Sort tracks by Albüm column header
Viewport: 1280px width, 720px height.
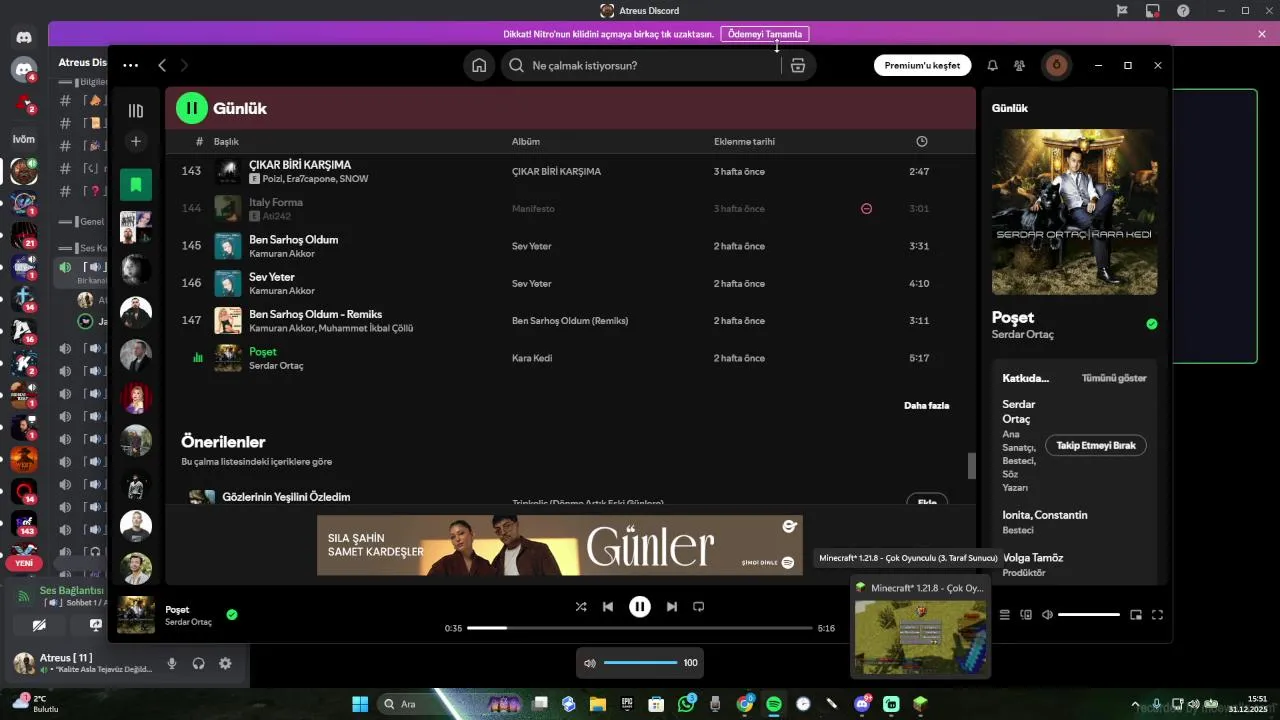click(x=526, y=141)
